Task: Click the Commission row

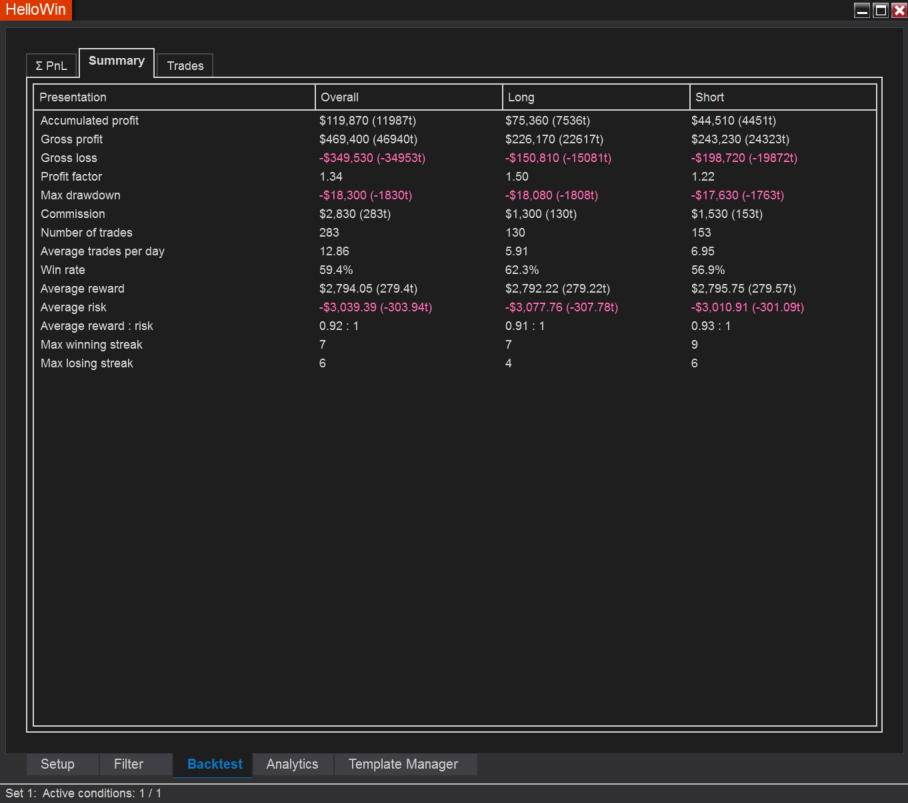Action: [x=72, y=213]
